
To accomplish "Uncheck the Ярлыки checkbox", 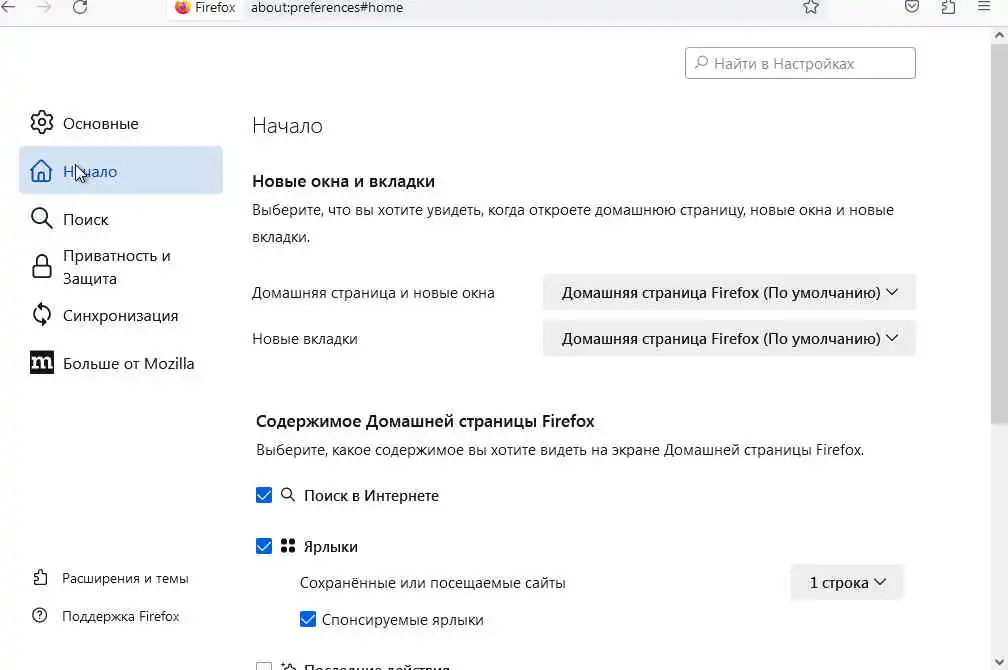I will point(264,546).
